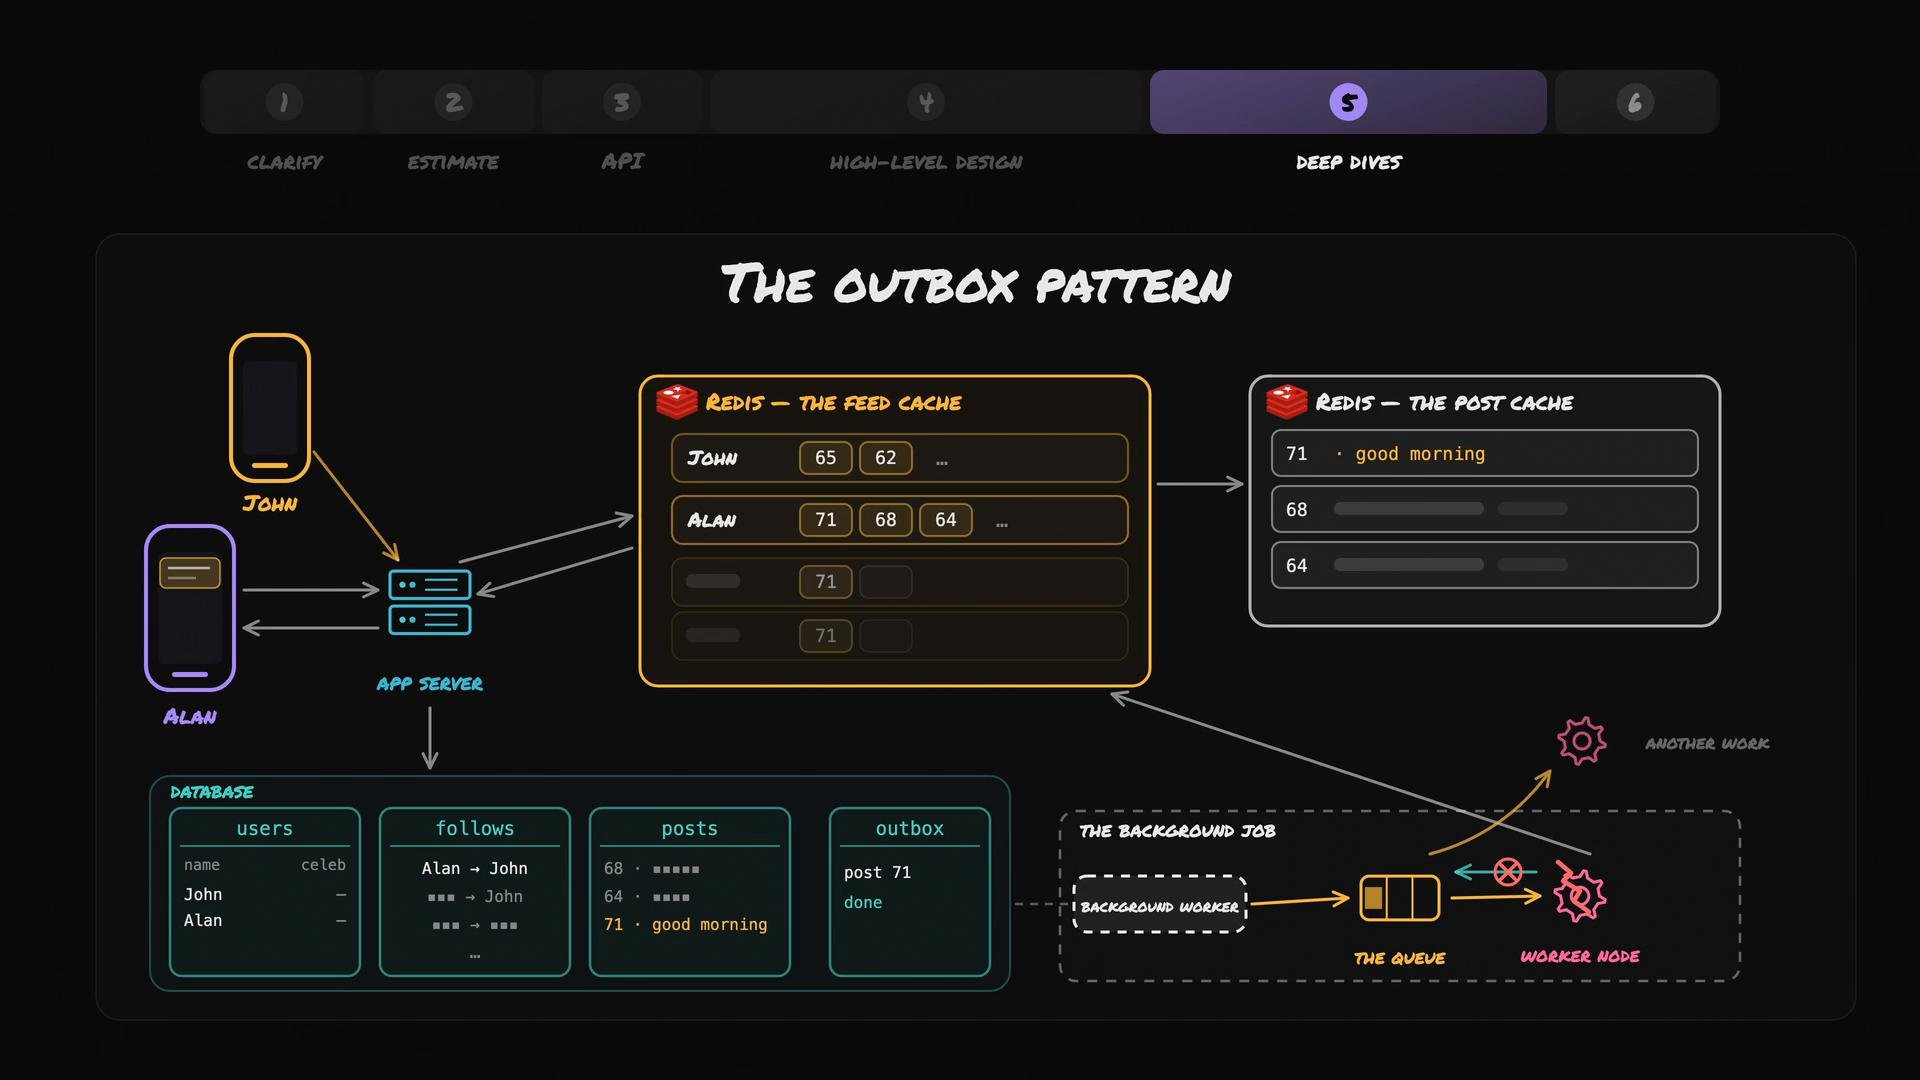Click the users table header
Viewport: 1920px width, 1080px height.
click(265, 829)
